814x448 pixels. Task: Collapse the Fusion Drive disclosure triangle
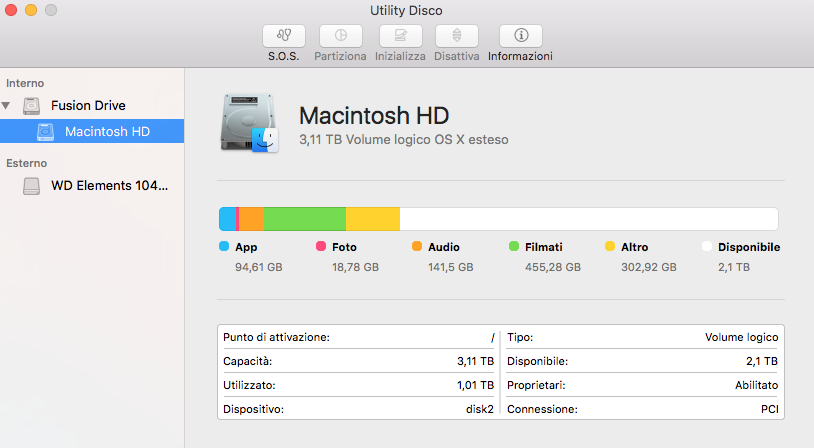(x=6, y=106)
